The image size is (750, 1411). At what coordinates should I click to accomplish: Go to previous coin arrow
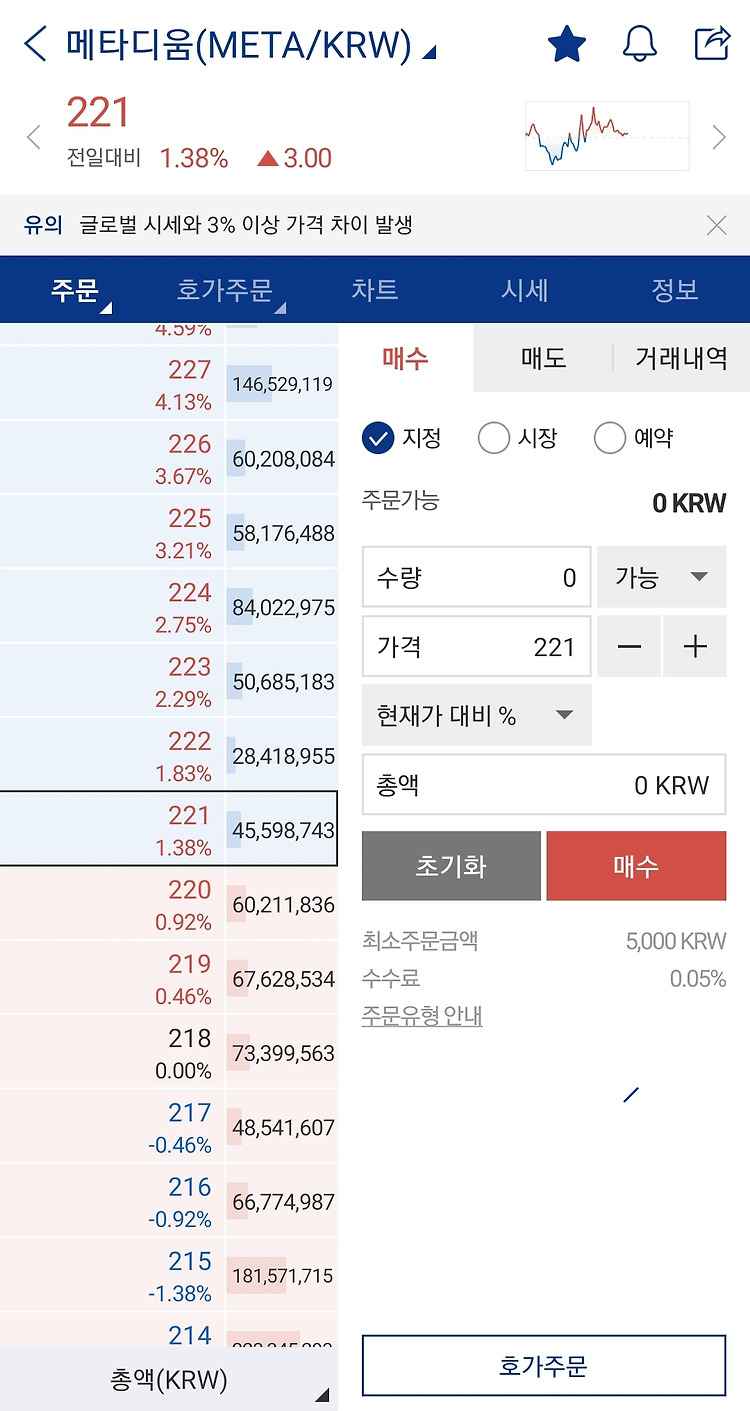[34, 137]
